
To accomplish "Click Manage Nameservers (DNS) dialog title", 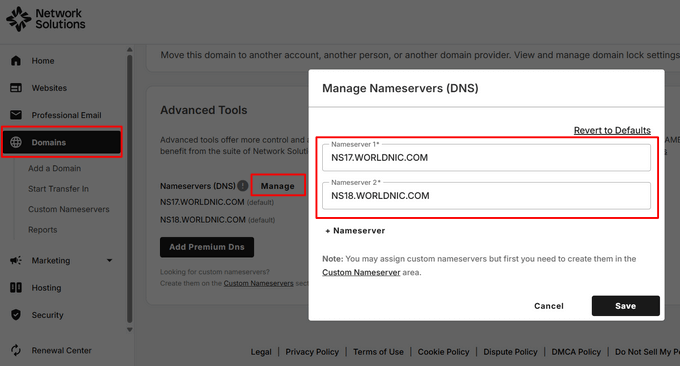I will [x=400, y=88].
